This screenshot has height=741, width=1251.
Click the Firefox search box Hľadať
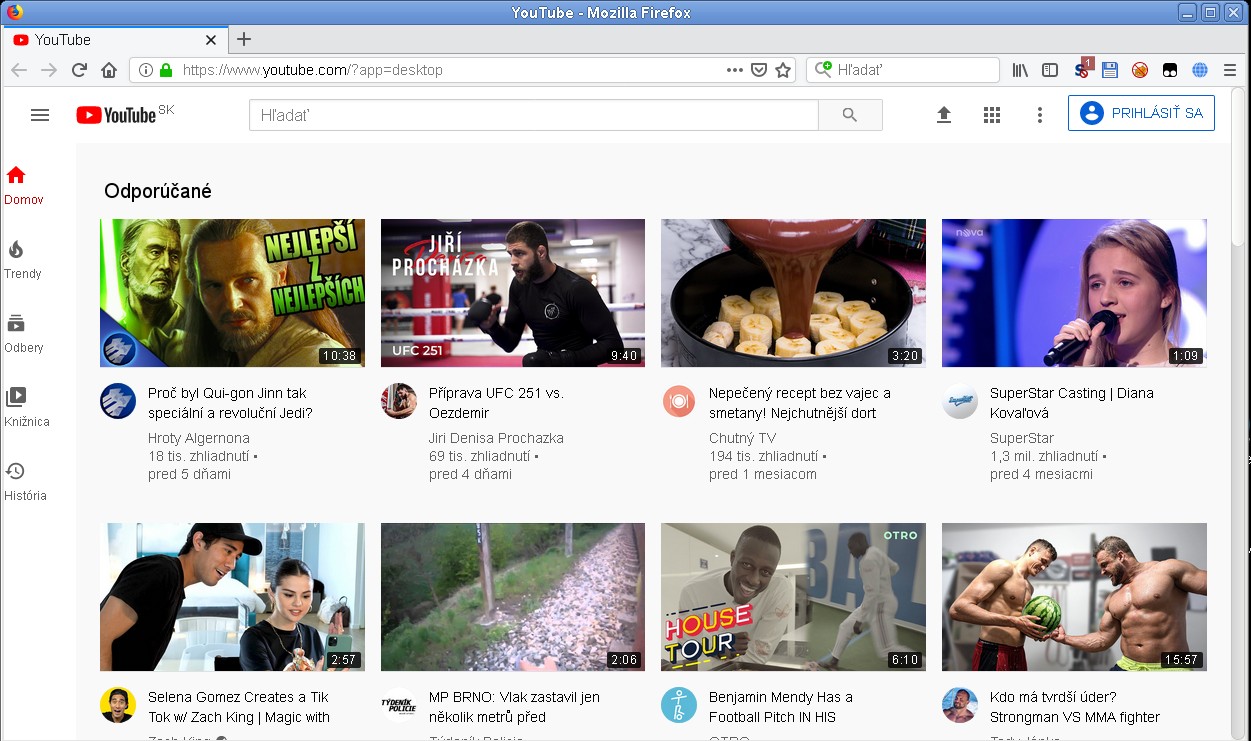[902, 70]
